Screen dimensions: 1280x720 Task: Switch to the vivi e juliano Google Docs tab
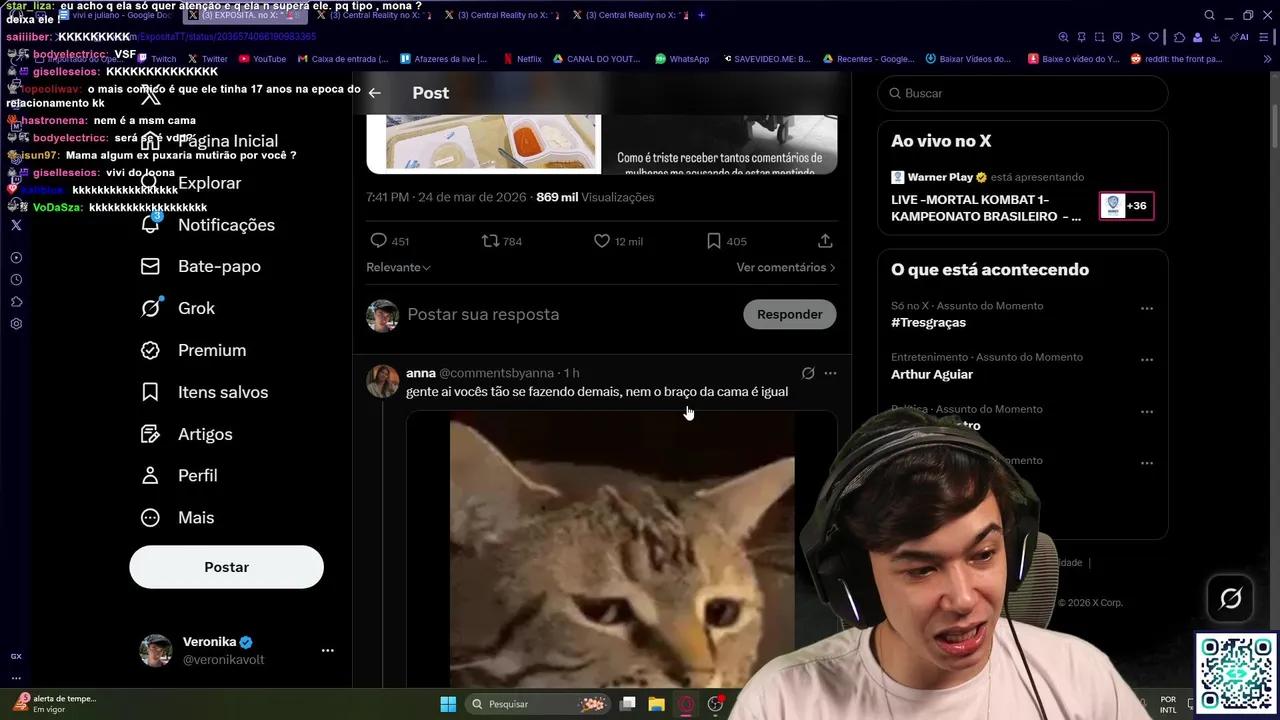(x=115, y=15)
